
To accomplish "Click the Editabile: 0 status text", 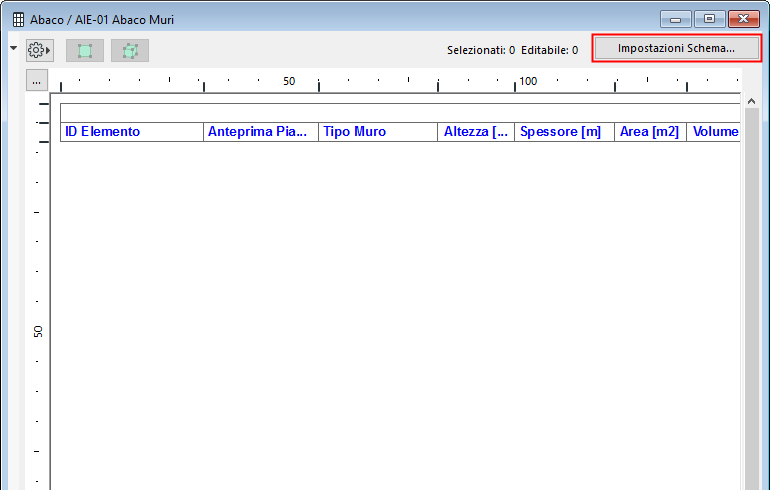I will tap(550, 50).
